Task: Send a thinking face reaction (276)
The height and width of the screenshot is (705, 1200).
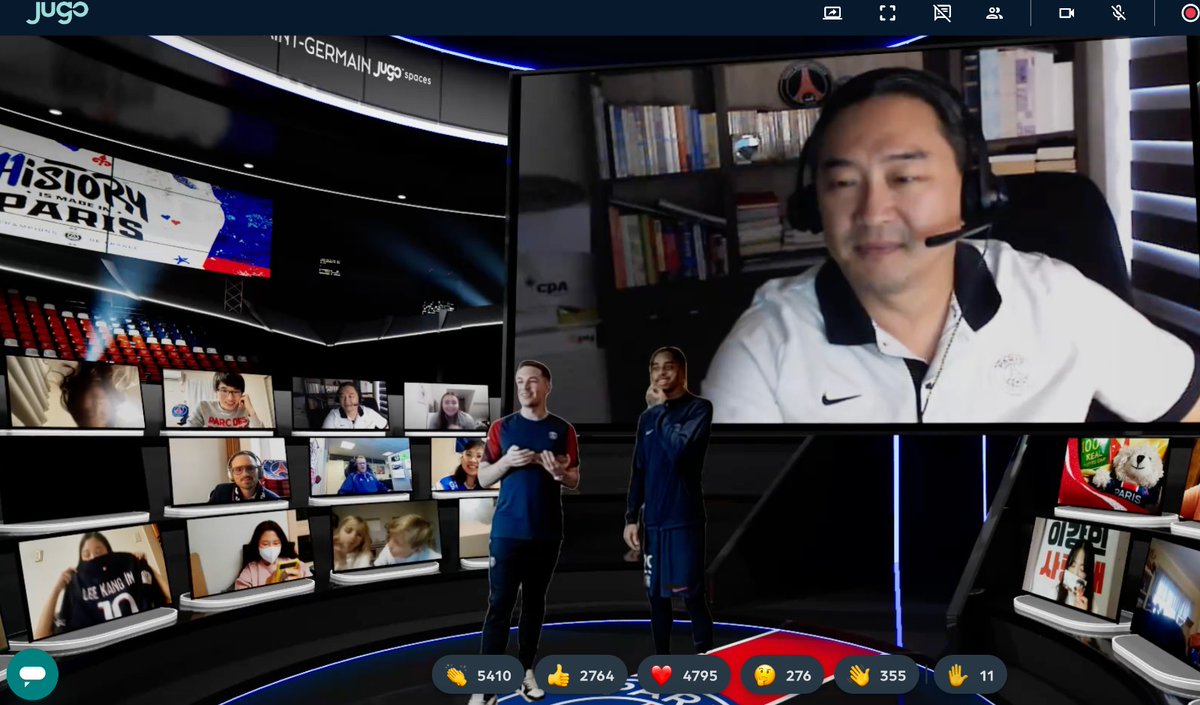Action: click(783, 675)
